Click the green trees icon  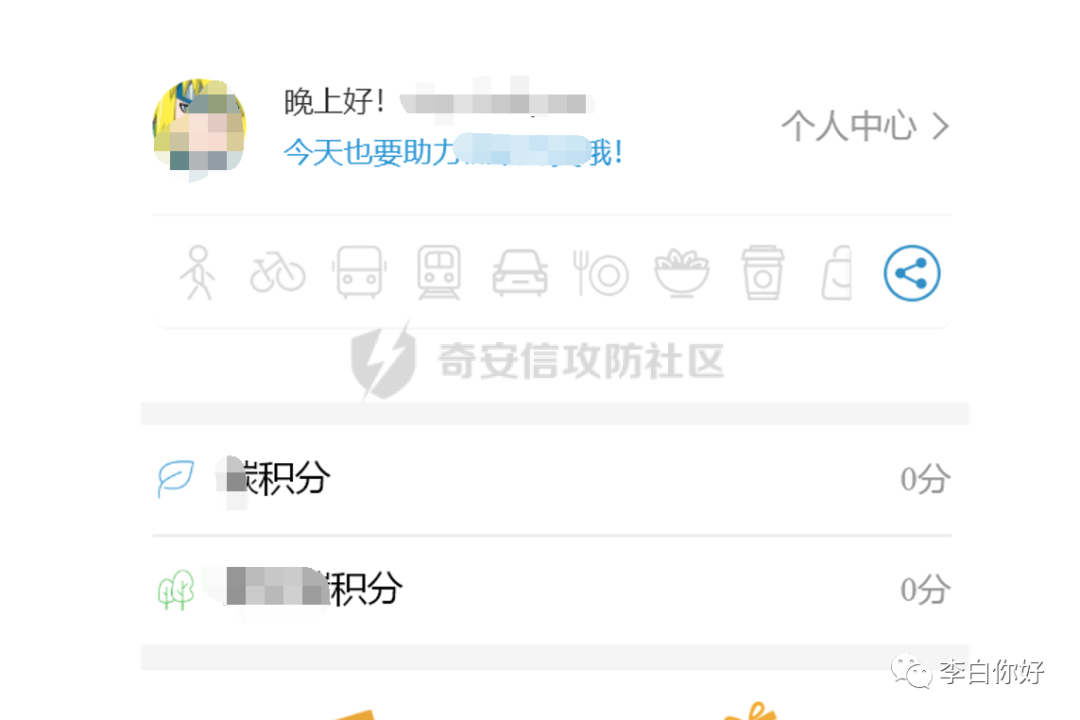176,590
